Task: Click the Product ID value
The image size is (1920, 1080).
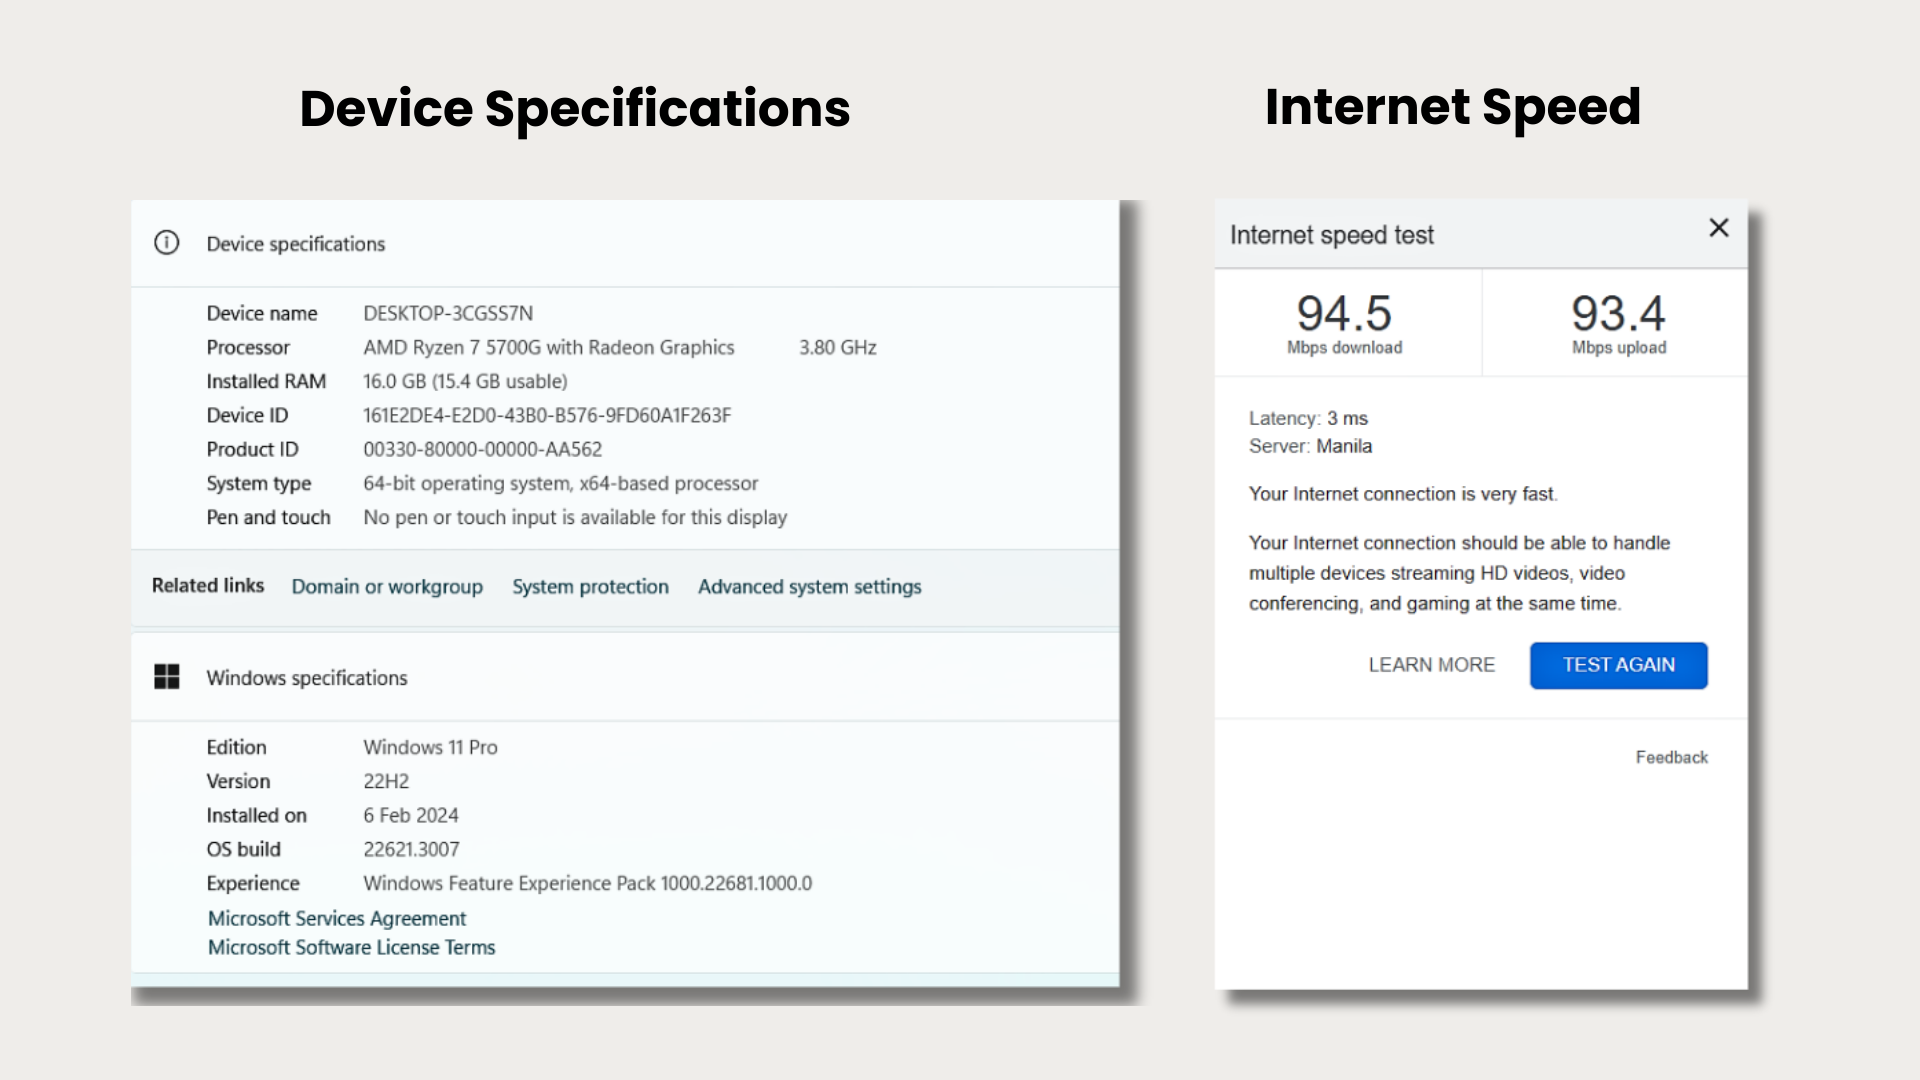Action: (482, 449)
